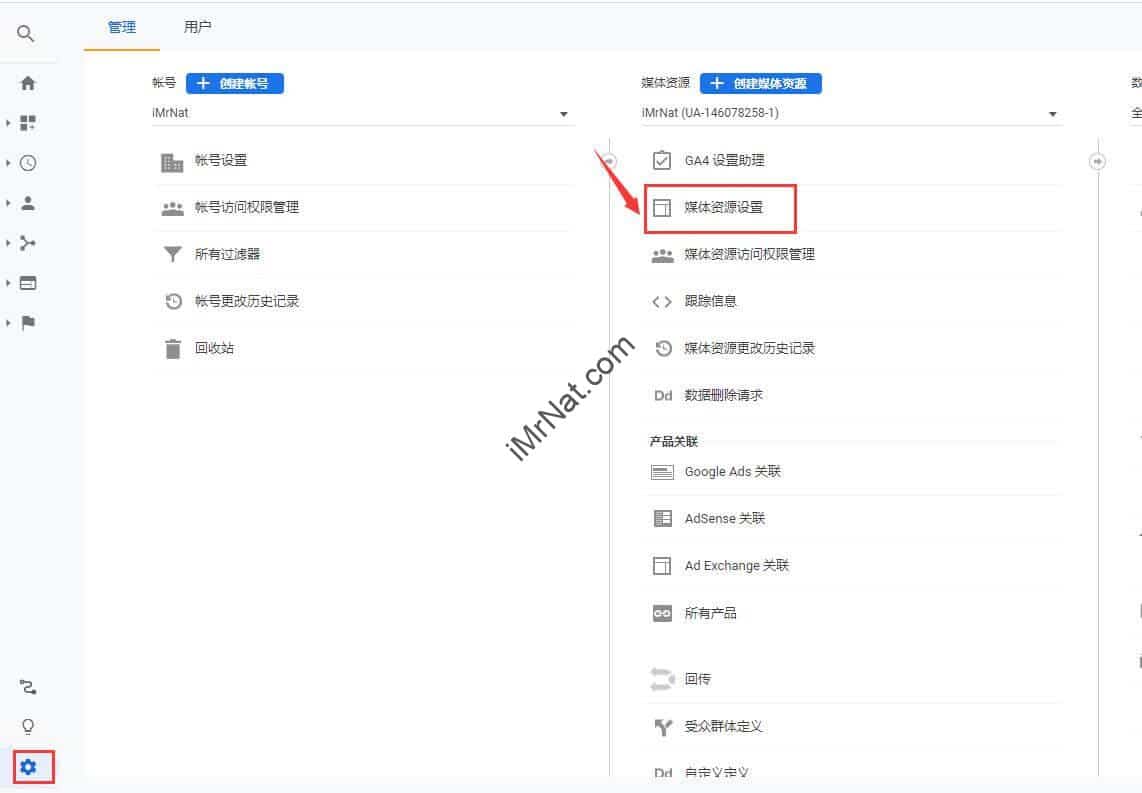Open the Customization dashboard icon in sidebar
The width and height of the screenshot is (1142, 793).
coord(28,123)
